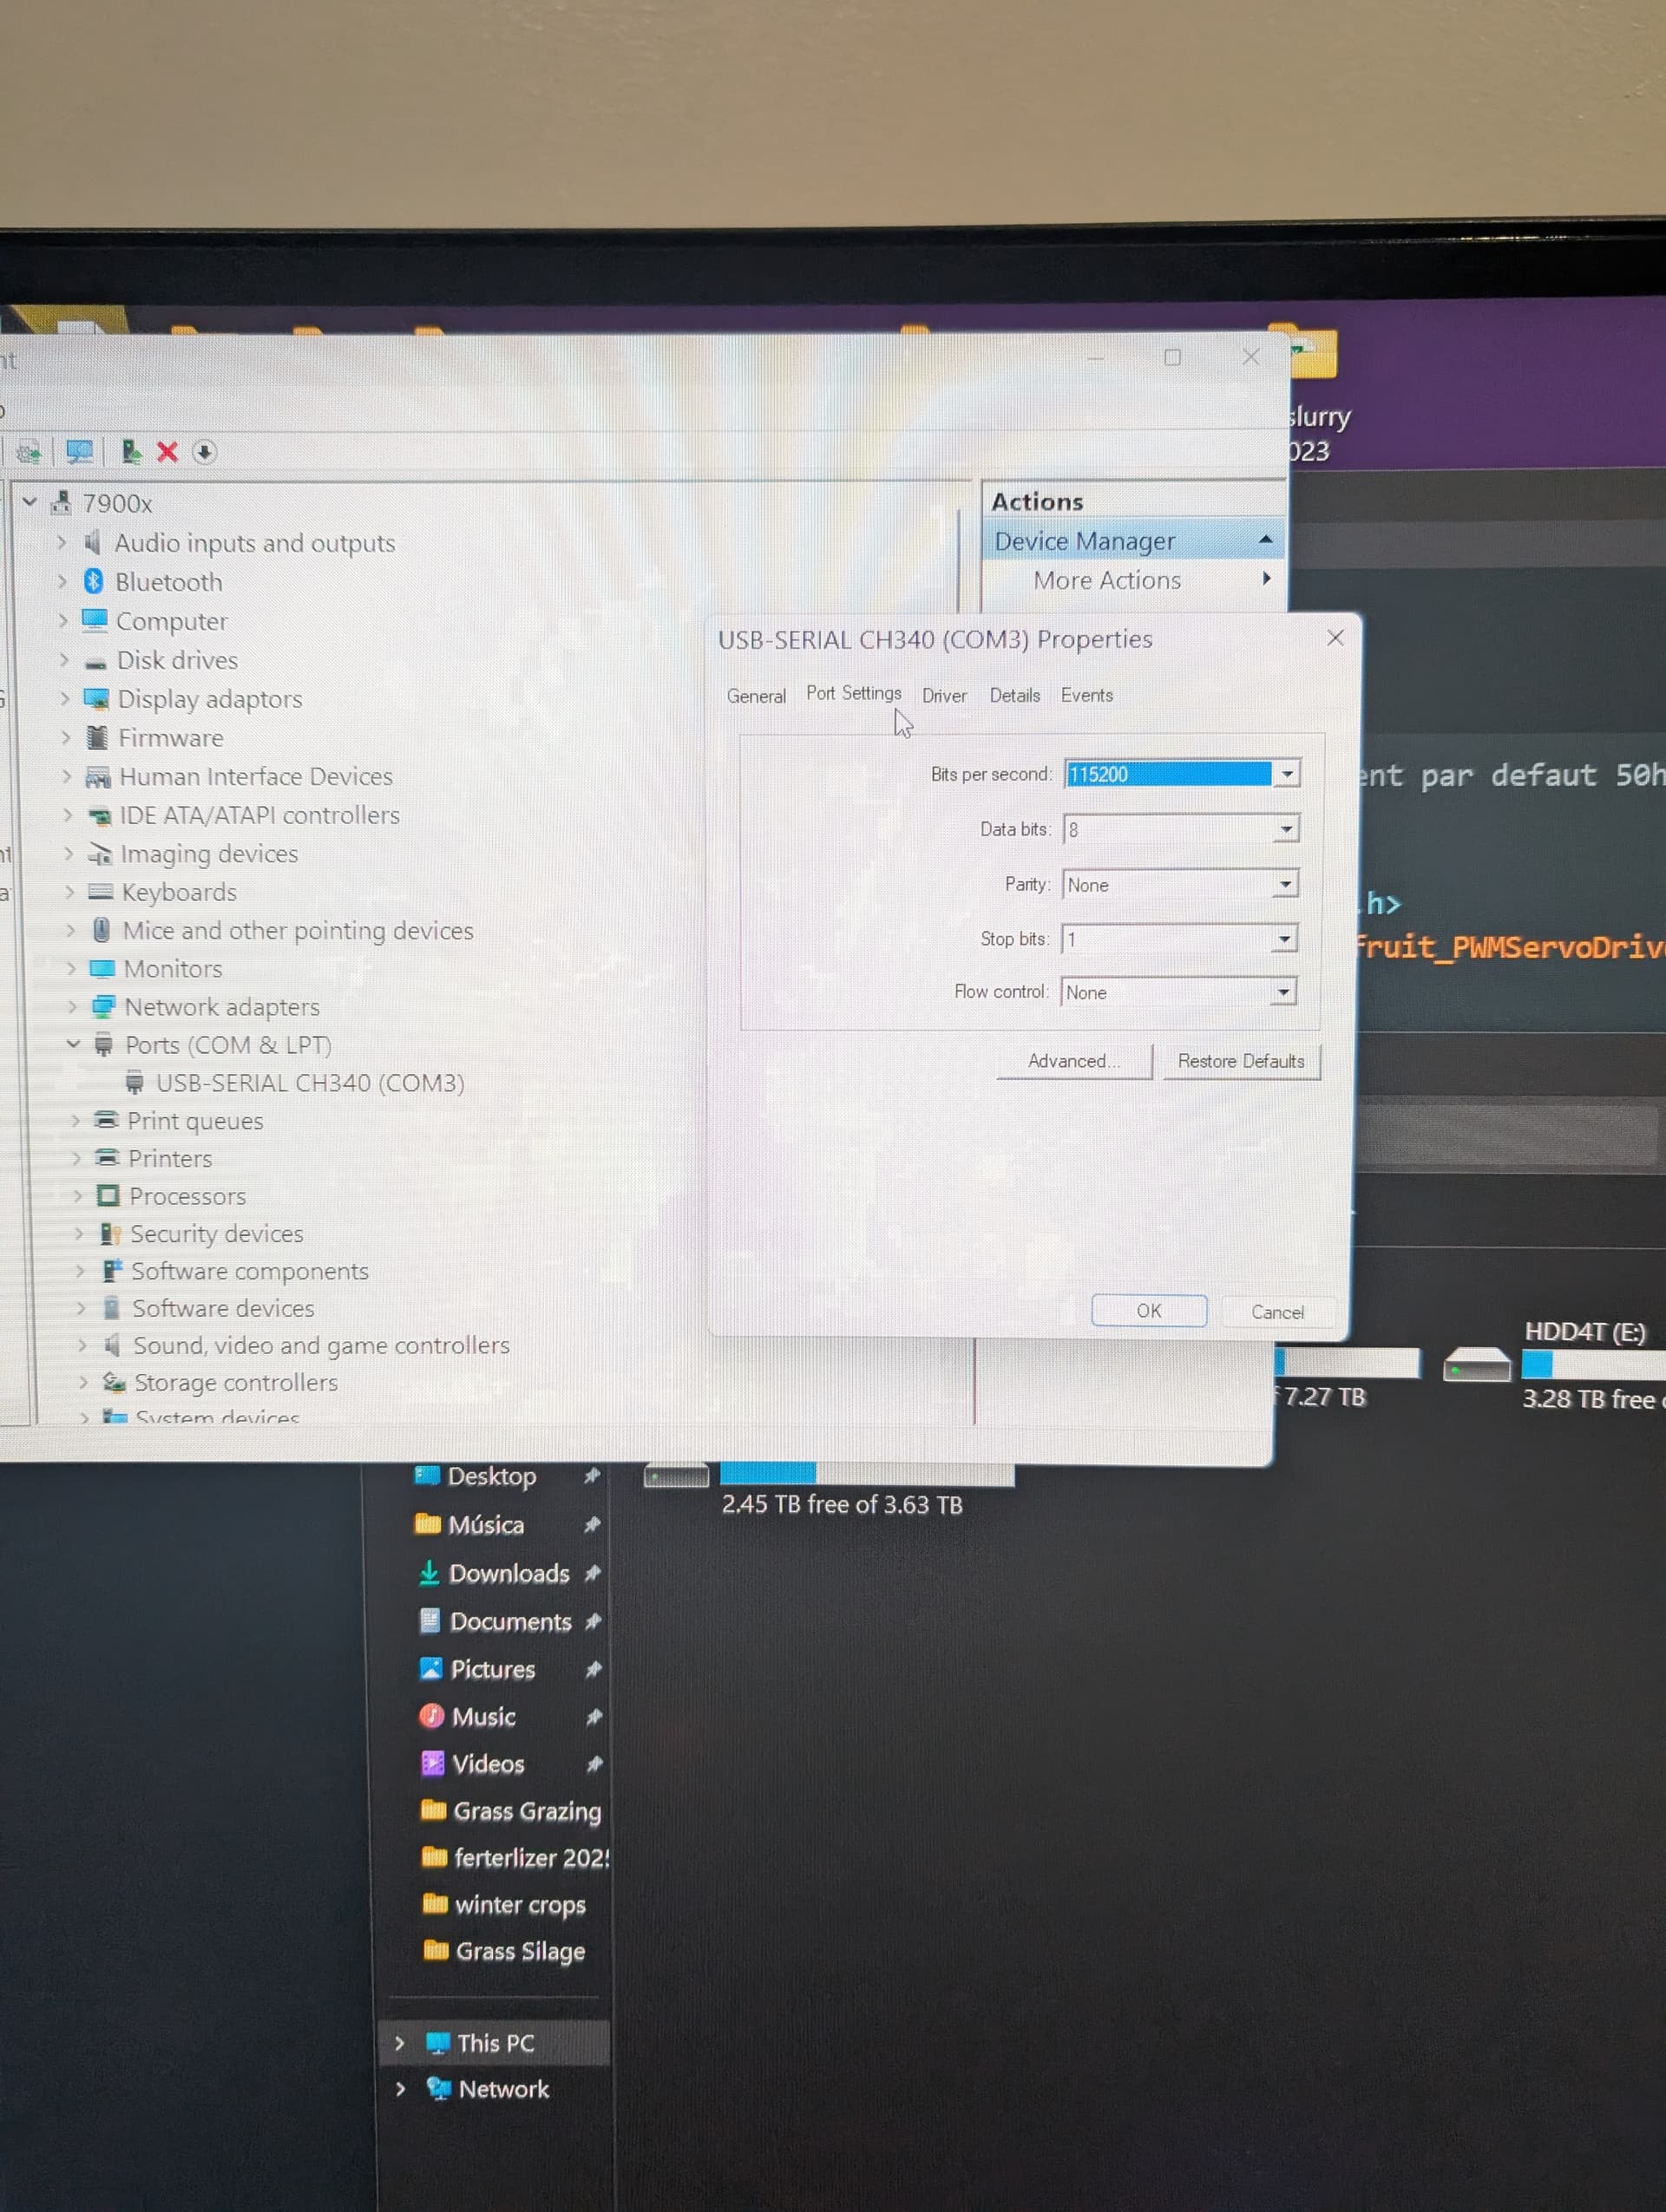Click the Network adapters icon
The height and width of the screenshot is (2212, 1666).
pos(103,1006)
